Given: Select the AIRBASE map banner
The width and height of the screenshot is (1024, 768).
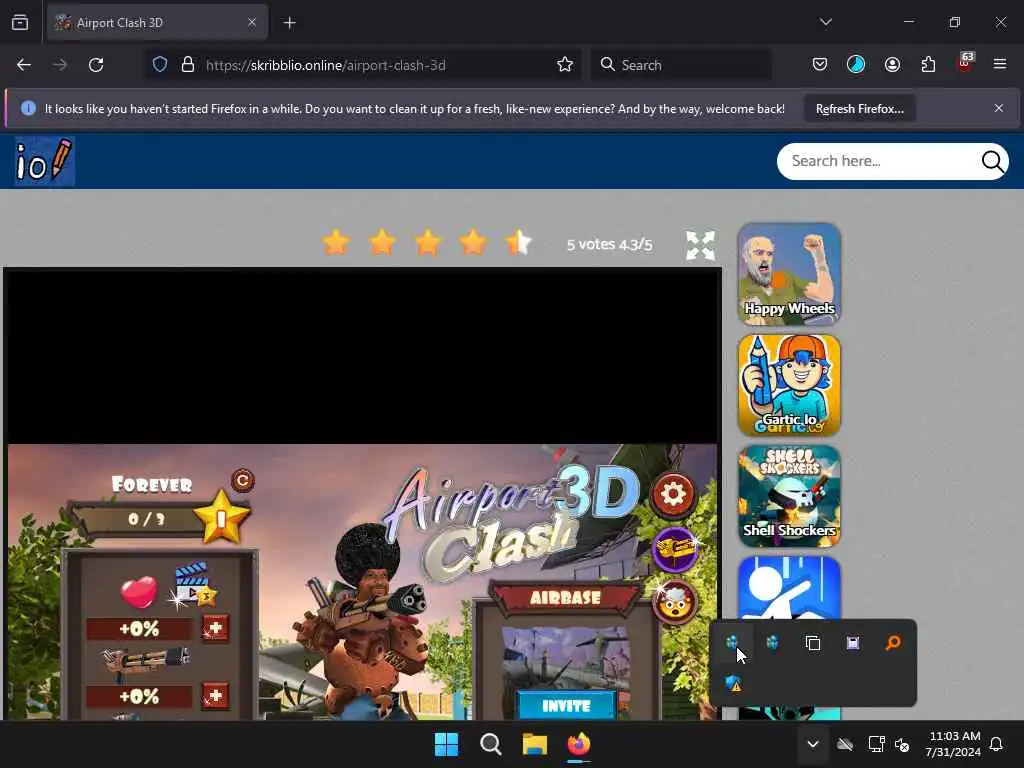Looking at the screenshot, I should tap(566, 598).
